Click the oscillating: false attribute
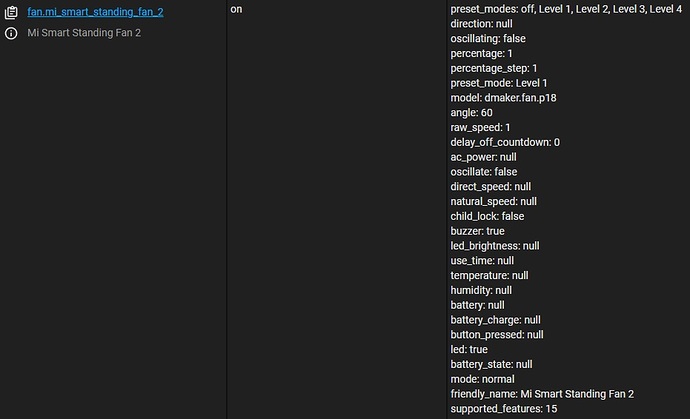This screenshot has height=419, width=690. coord(488,39)
